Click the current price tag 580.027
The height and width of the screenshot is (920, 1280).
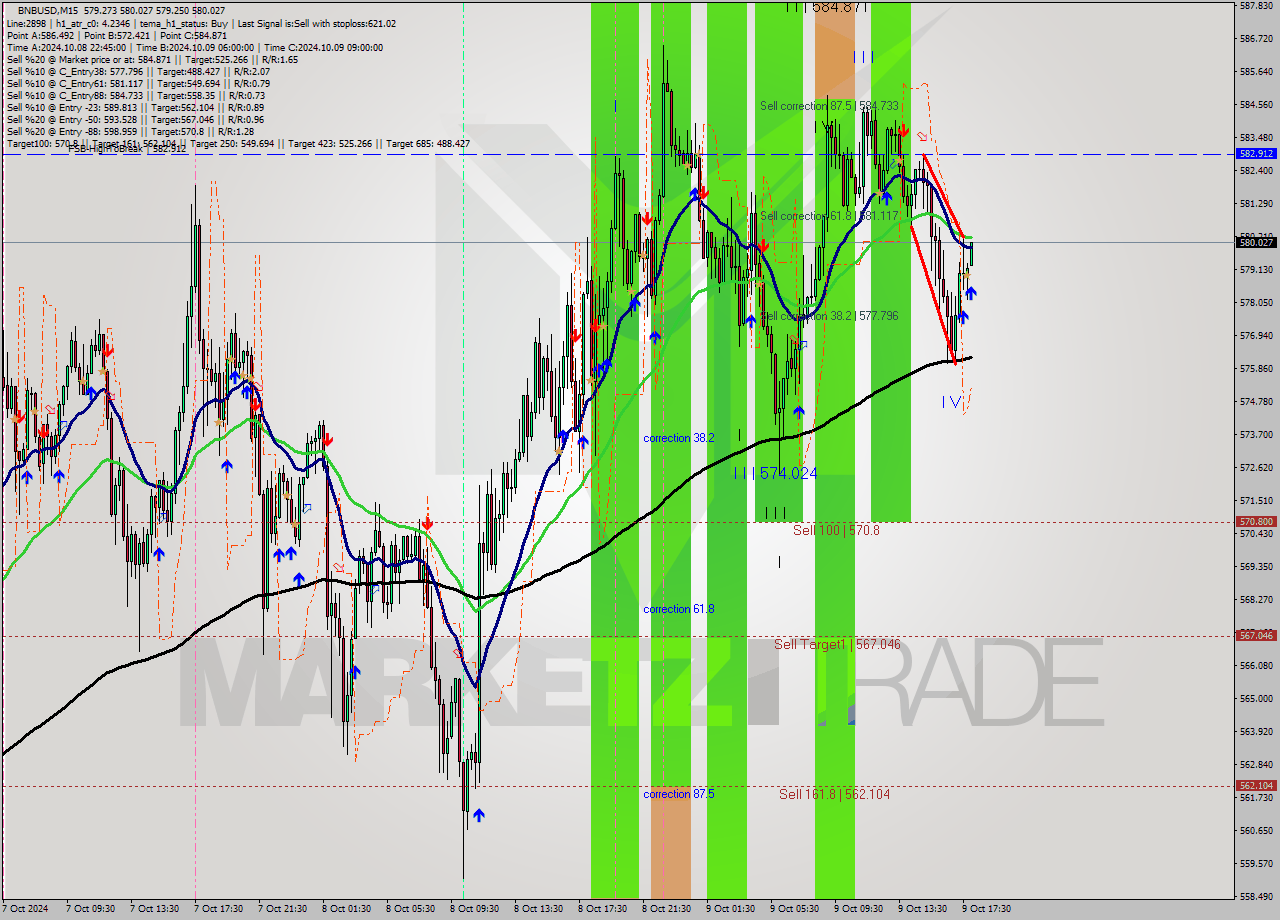[x=1256, y=242]
